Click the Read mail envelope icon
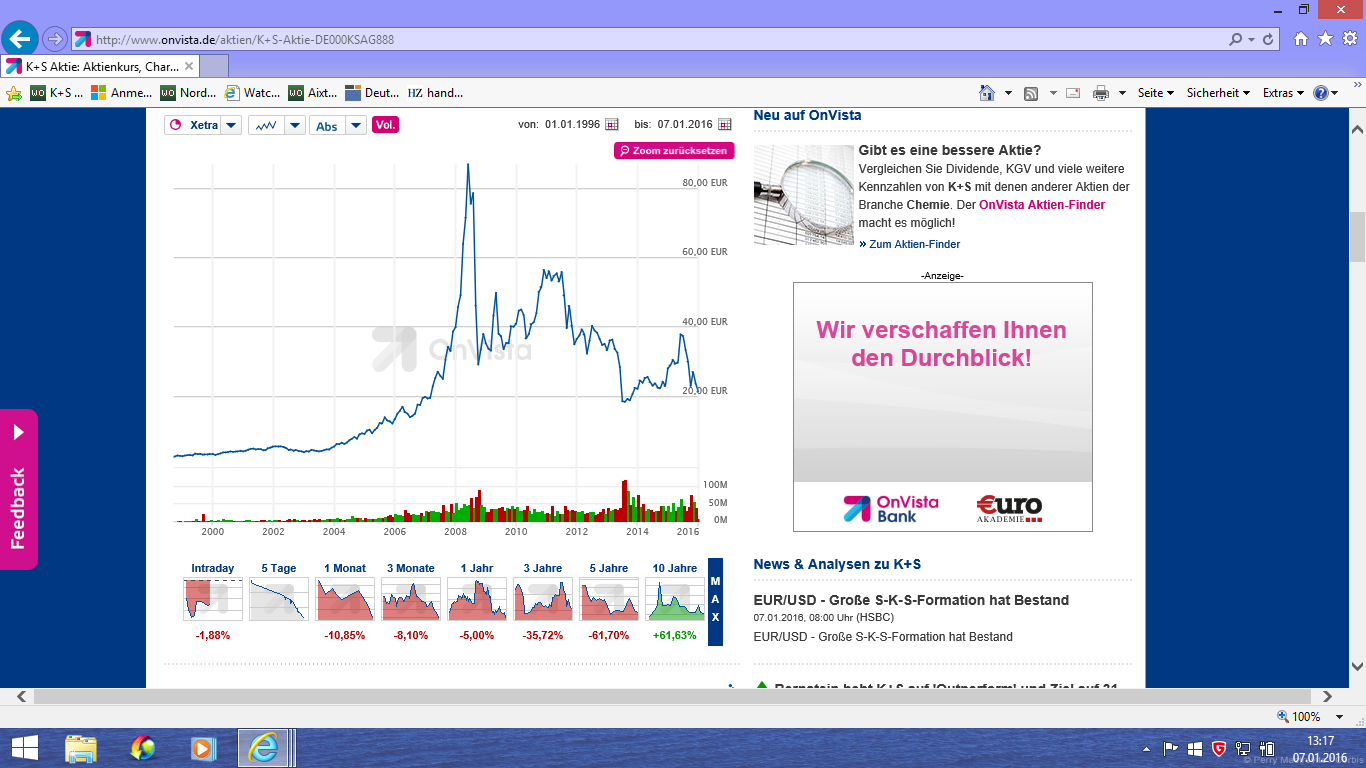 (1073, 93)
